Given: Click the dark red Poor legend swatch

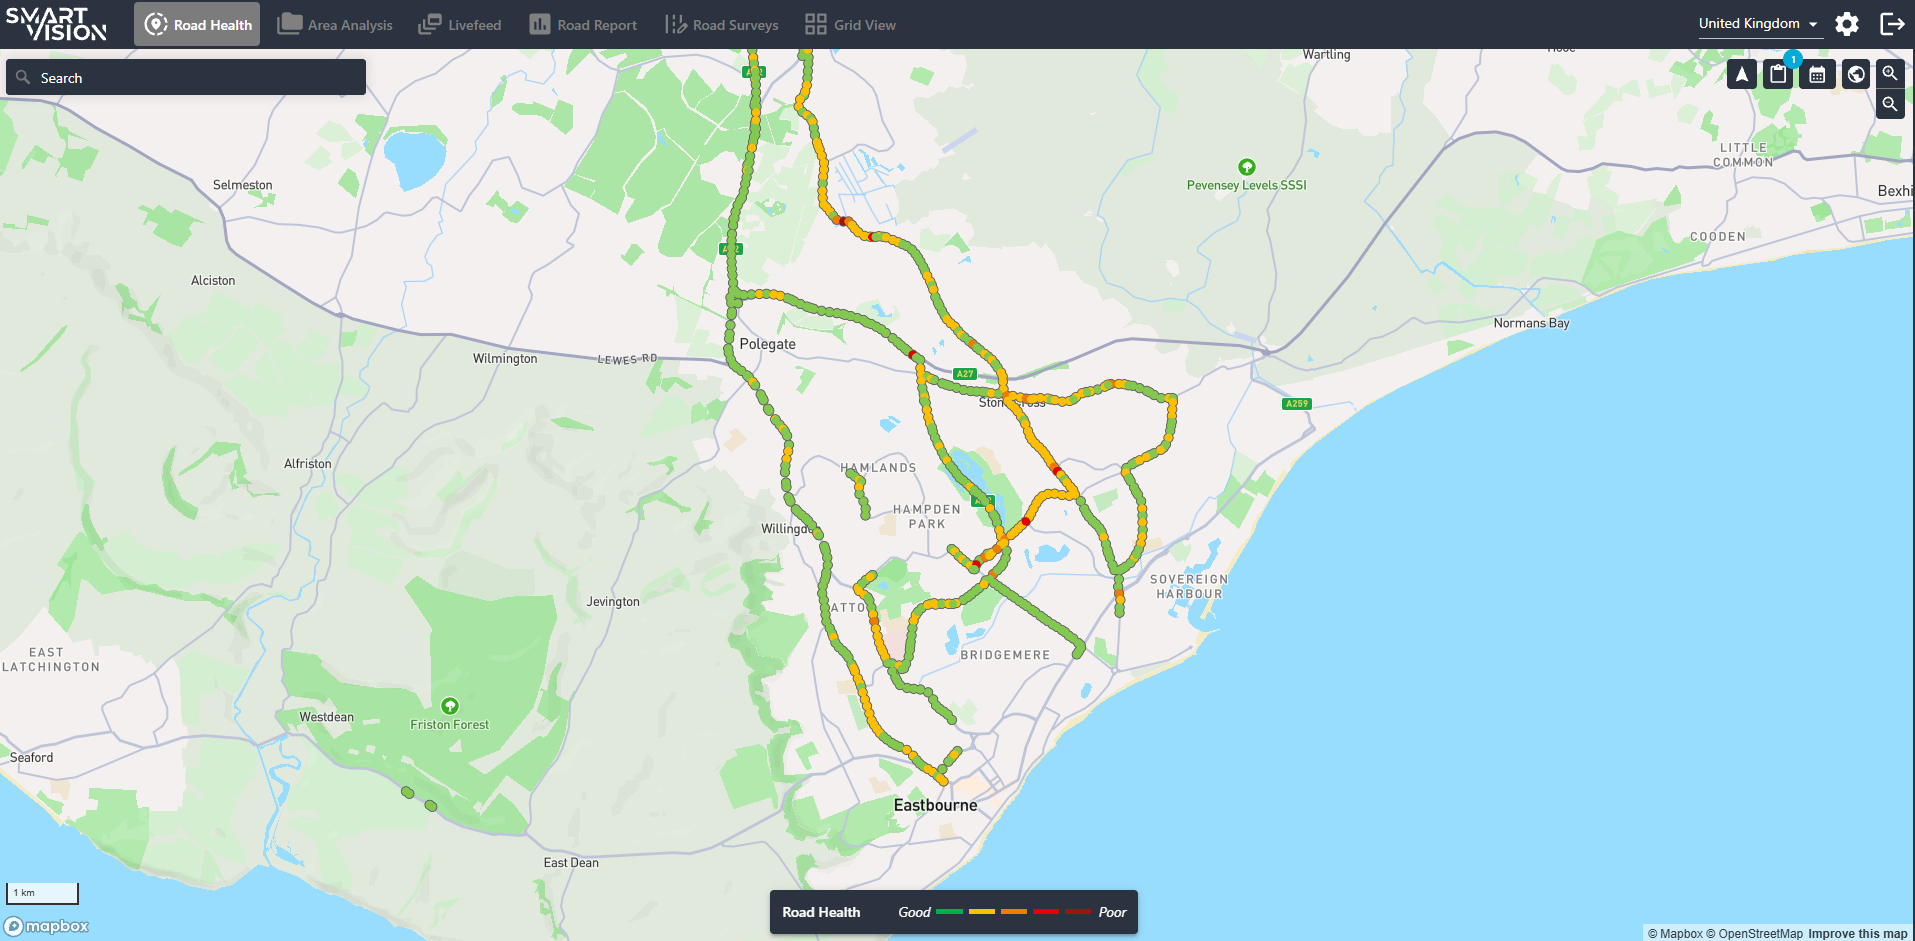Looking at the screenshot, I should (1078, 912).
